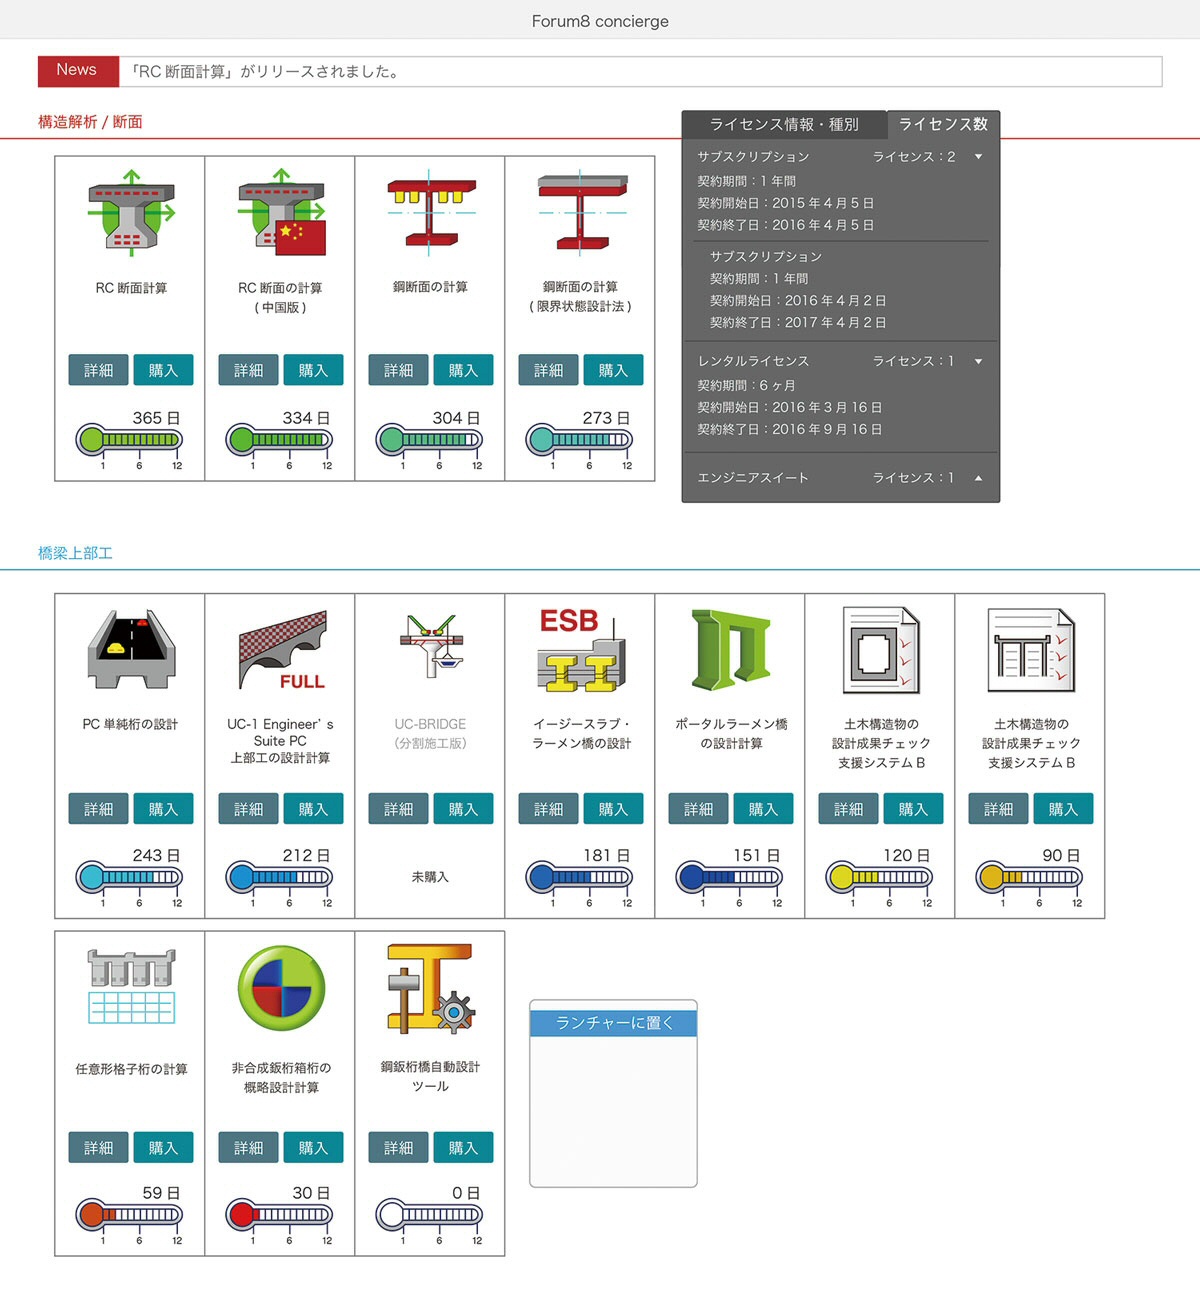This screenshot has width=1200, height=1300.
Task: Open the ポータルラーメン橋 green icon
Action: 731,650
